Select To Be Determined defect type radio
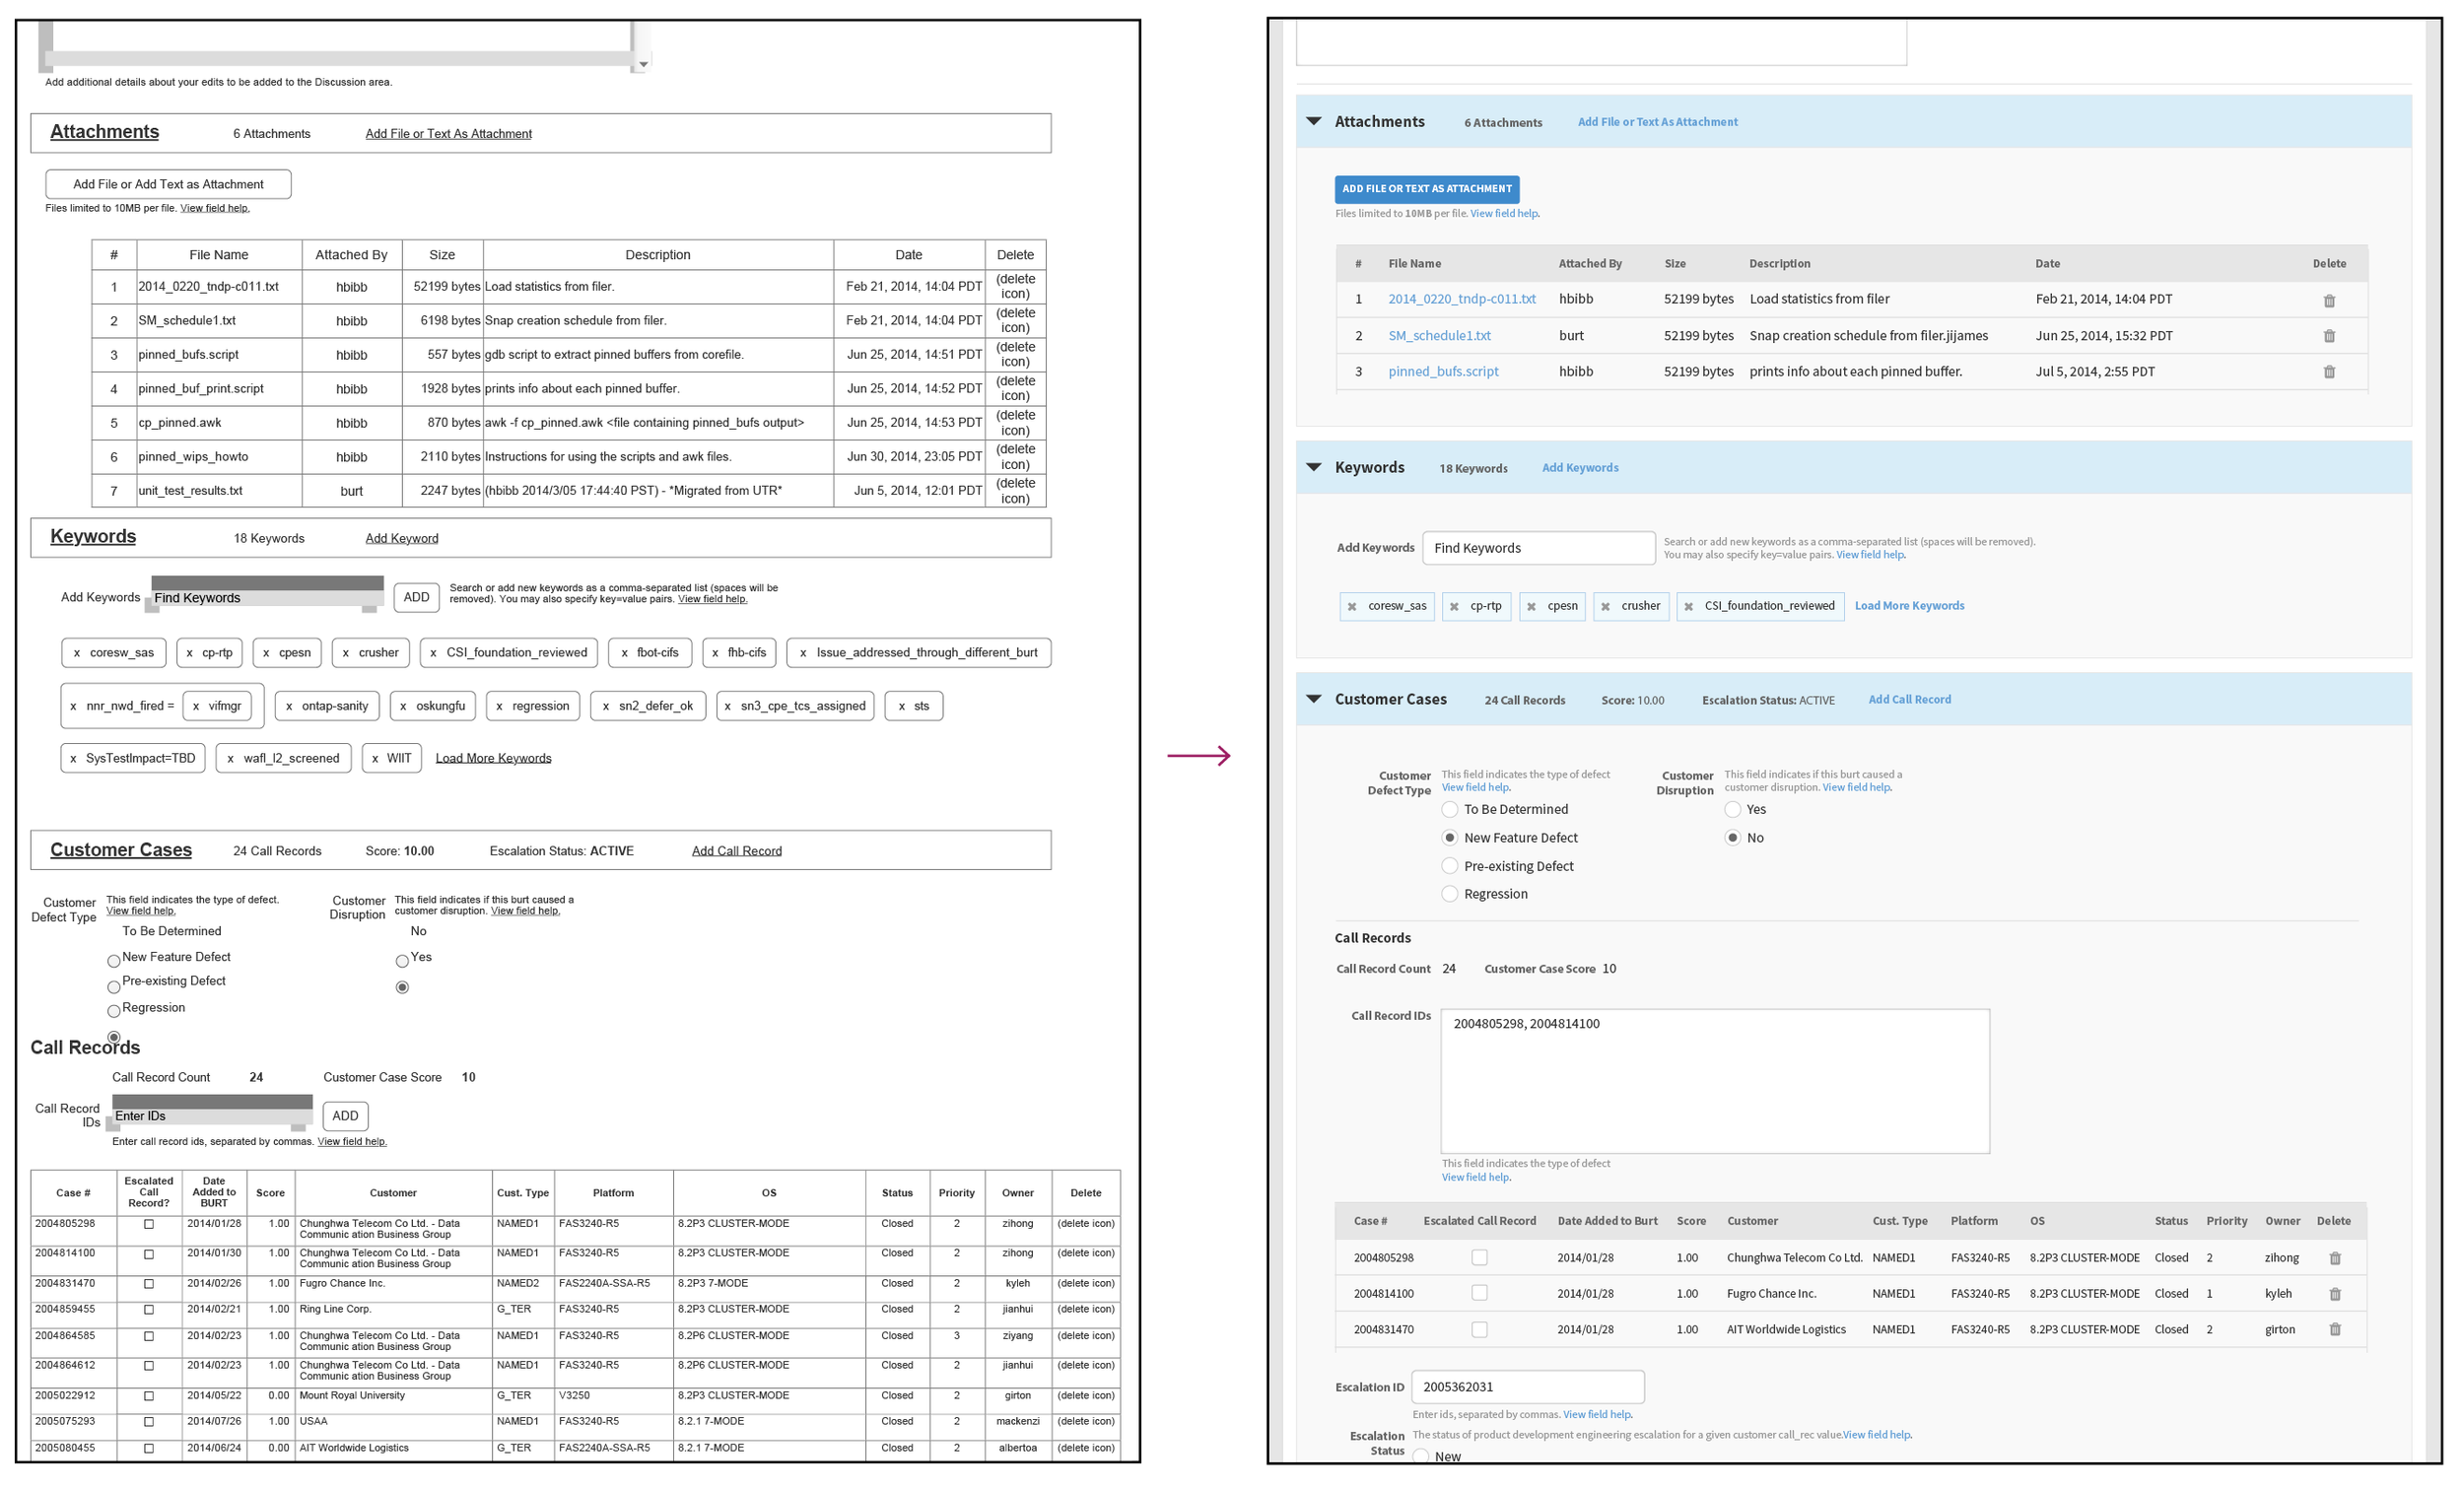 1449,809
